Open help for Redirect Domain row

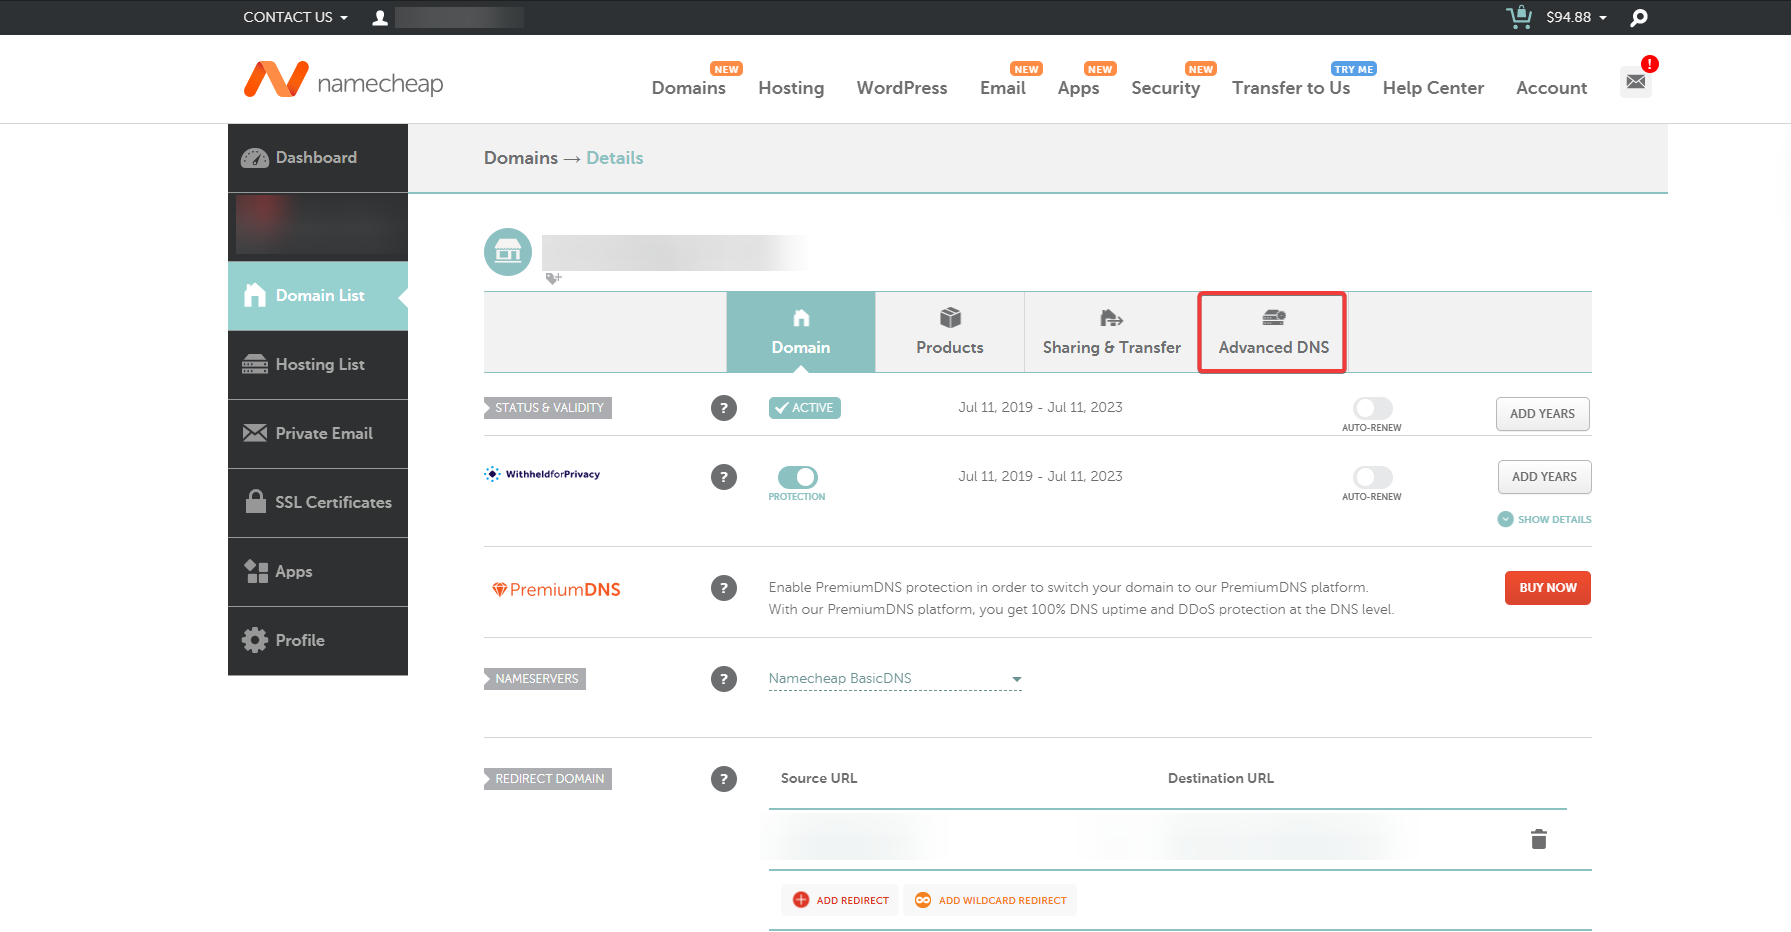click(x=724, y=779)
